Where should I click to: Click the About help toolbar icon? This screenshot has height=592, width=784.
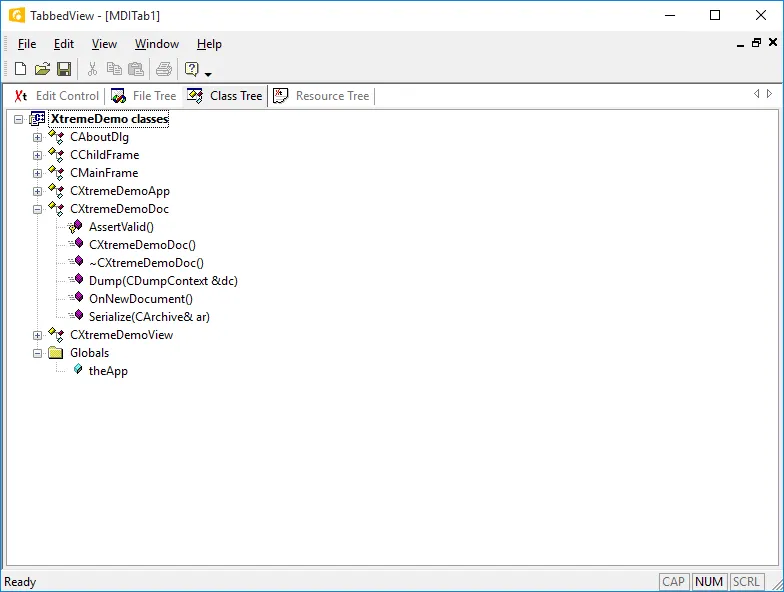tap(192, 68)
